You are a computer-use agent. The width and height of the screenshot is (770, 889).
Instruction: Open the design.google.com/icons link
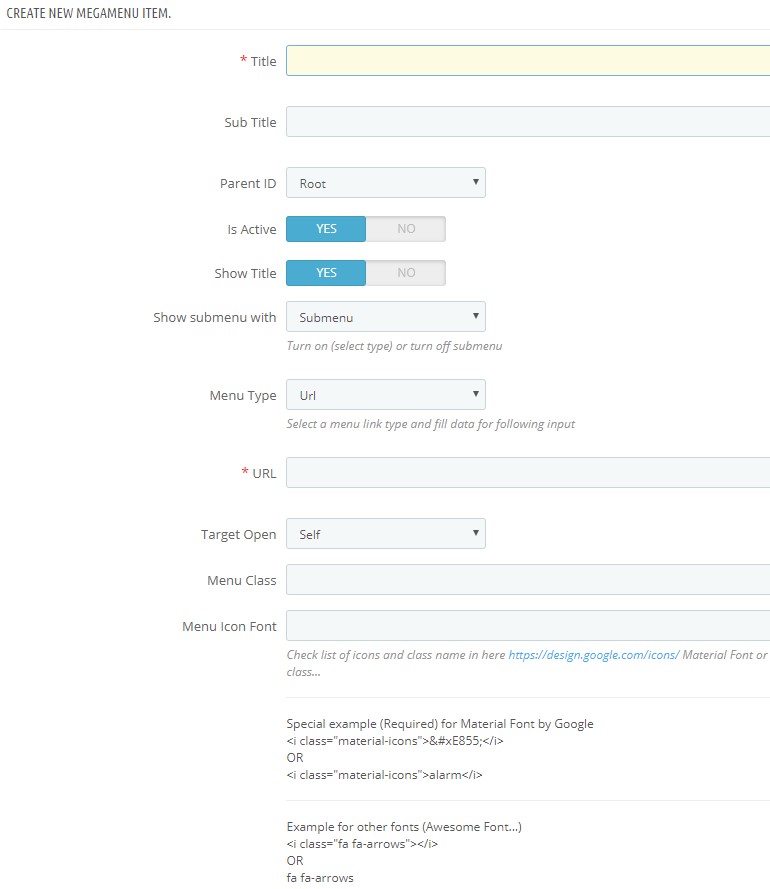click(x=593, y=655)
